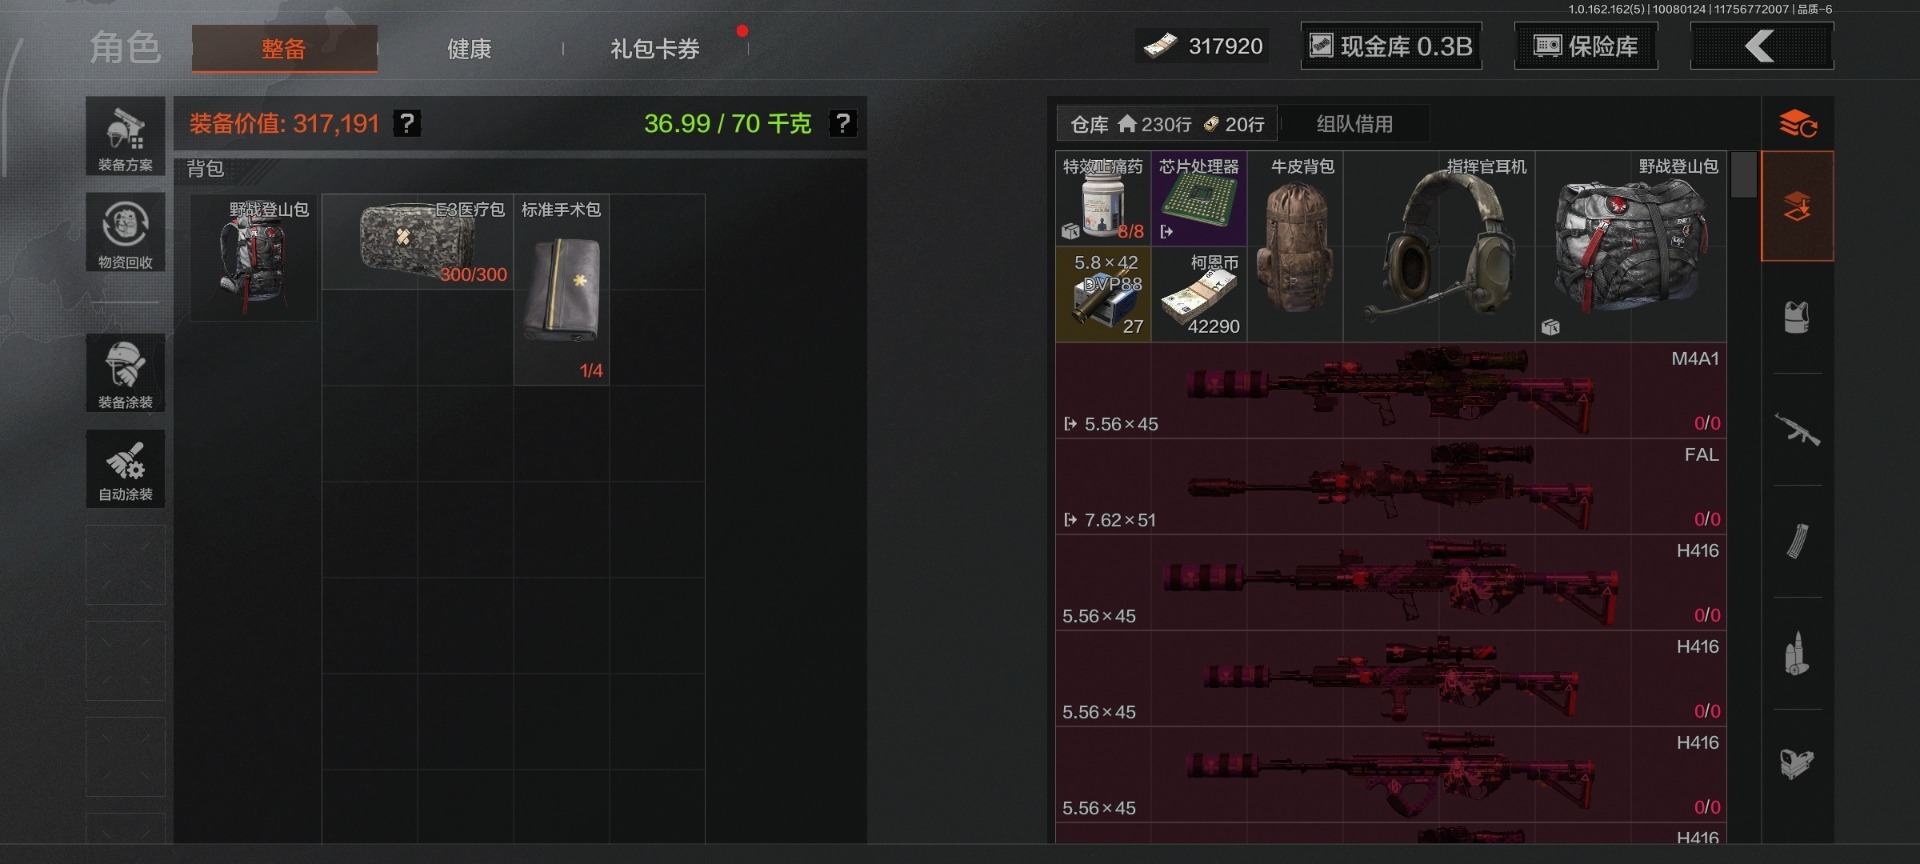Viewport: 1920px width, 864px height.
Task: Select the body armor category filter icon
Action: 1797,318
